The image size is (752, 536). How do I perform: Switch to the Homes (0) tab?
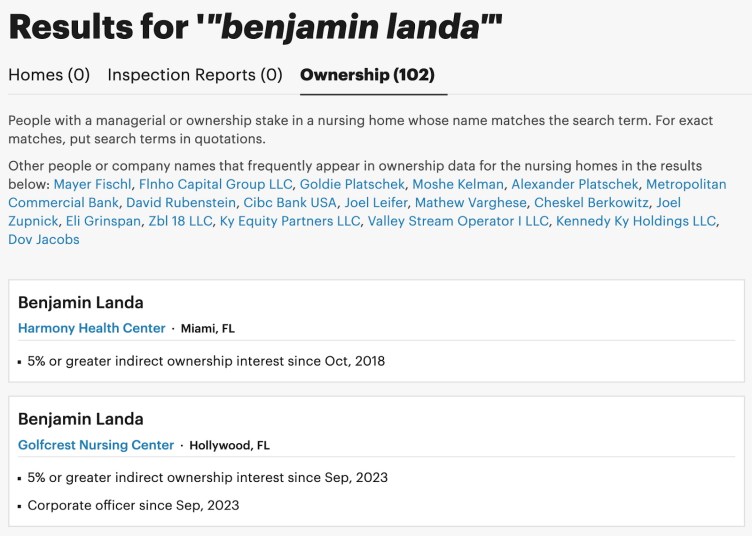[49, 75]
